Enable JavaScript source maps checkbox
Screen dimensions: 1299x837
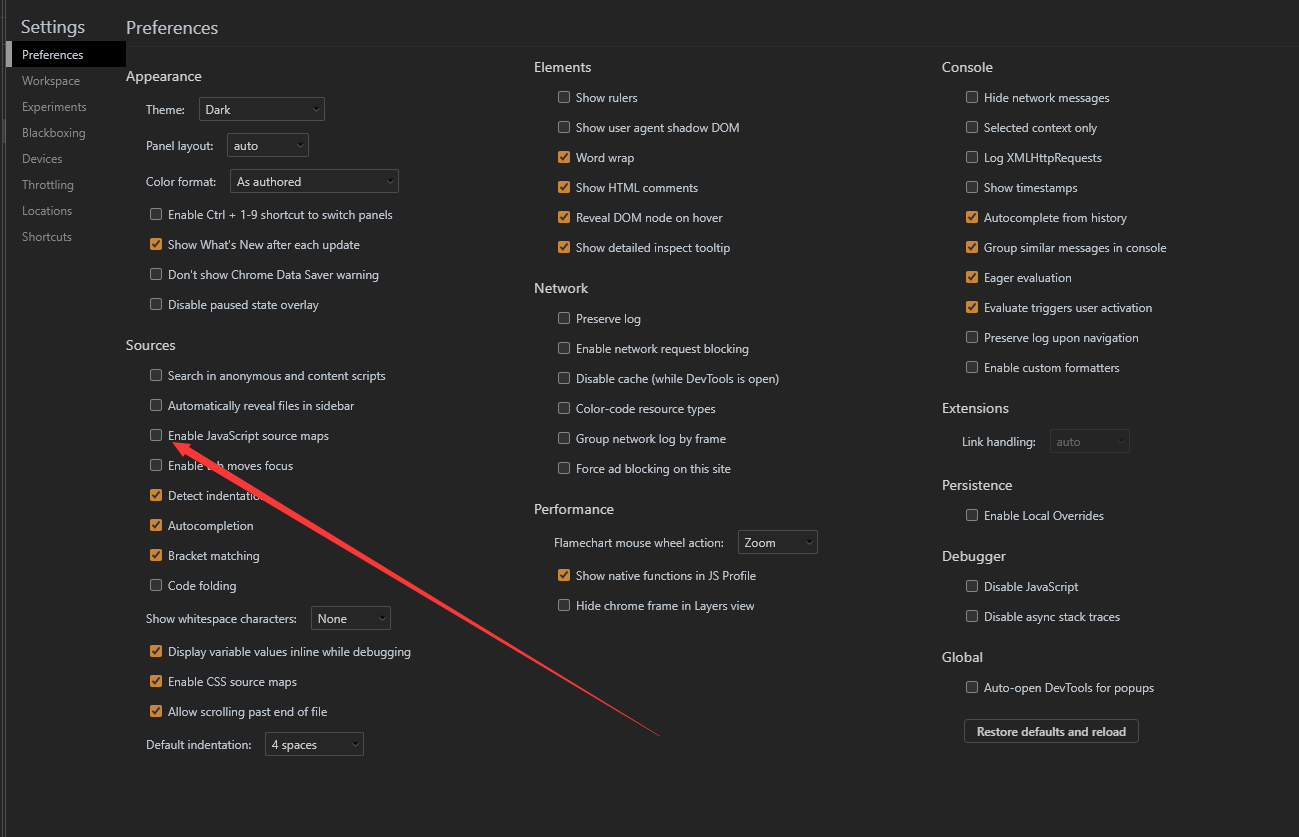point(156,435)
